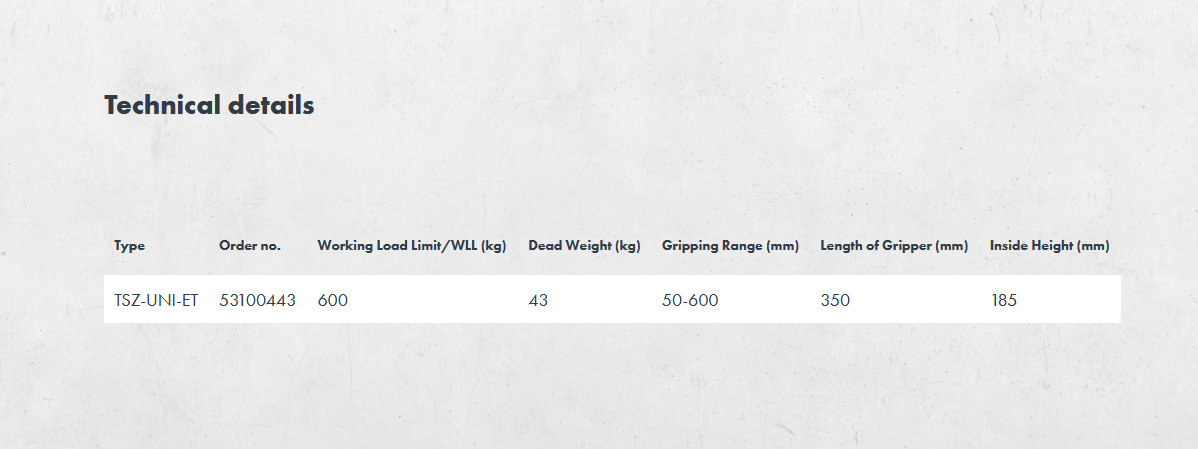Viewport: 1198px width, 449px height.
Task: Click order number 53100443
Action: click(257, 300)
